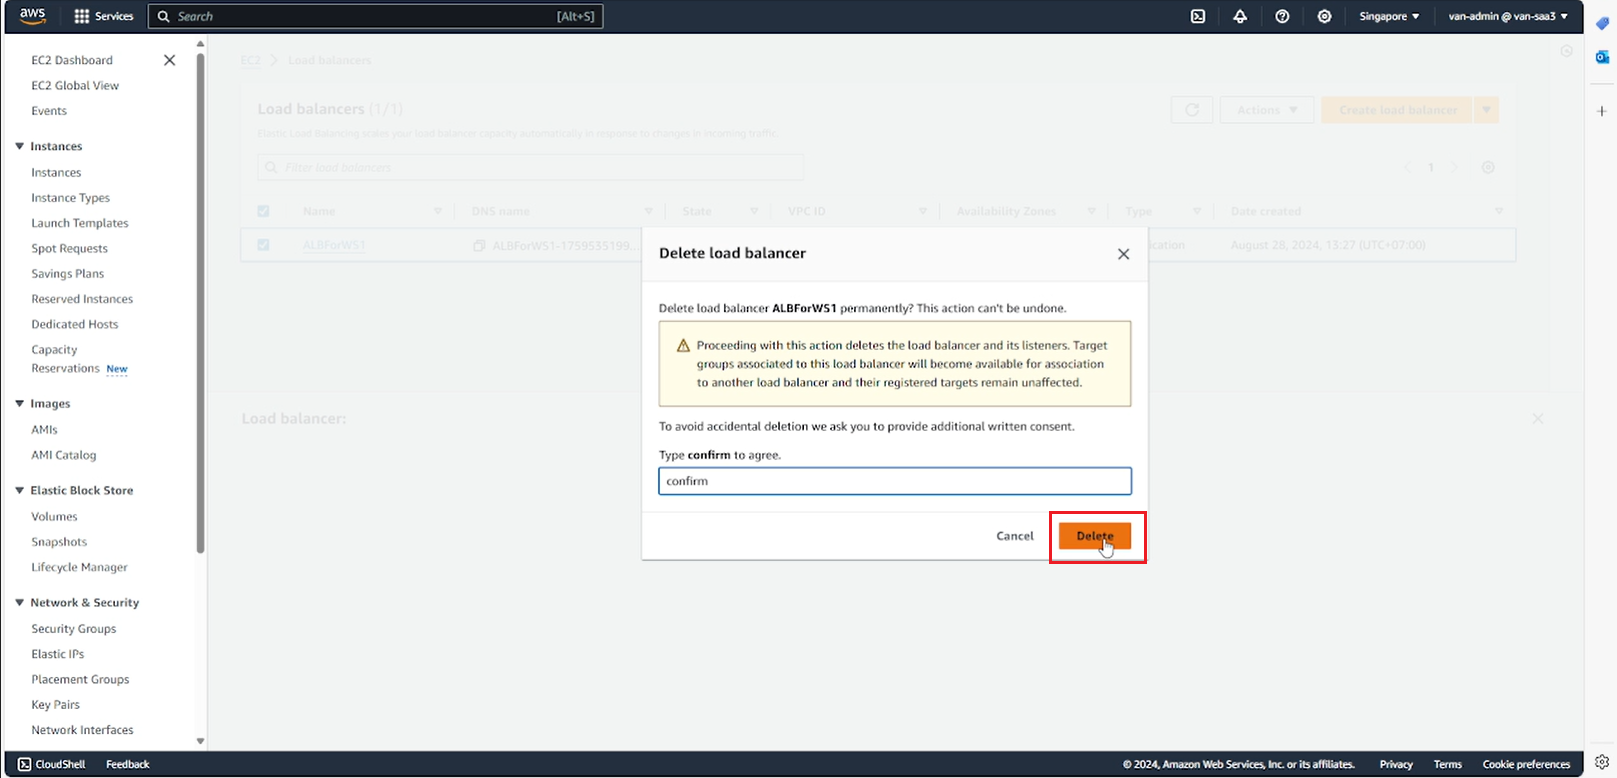This screenshot has height=778, width=1617.
Task: Open AMI Catalog
Action: 64,455
